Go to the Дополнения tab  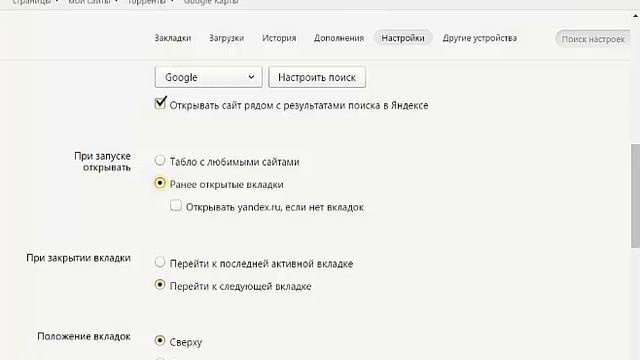tap(339, 38)
